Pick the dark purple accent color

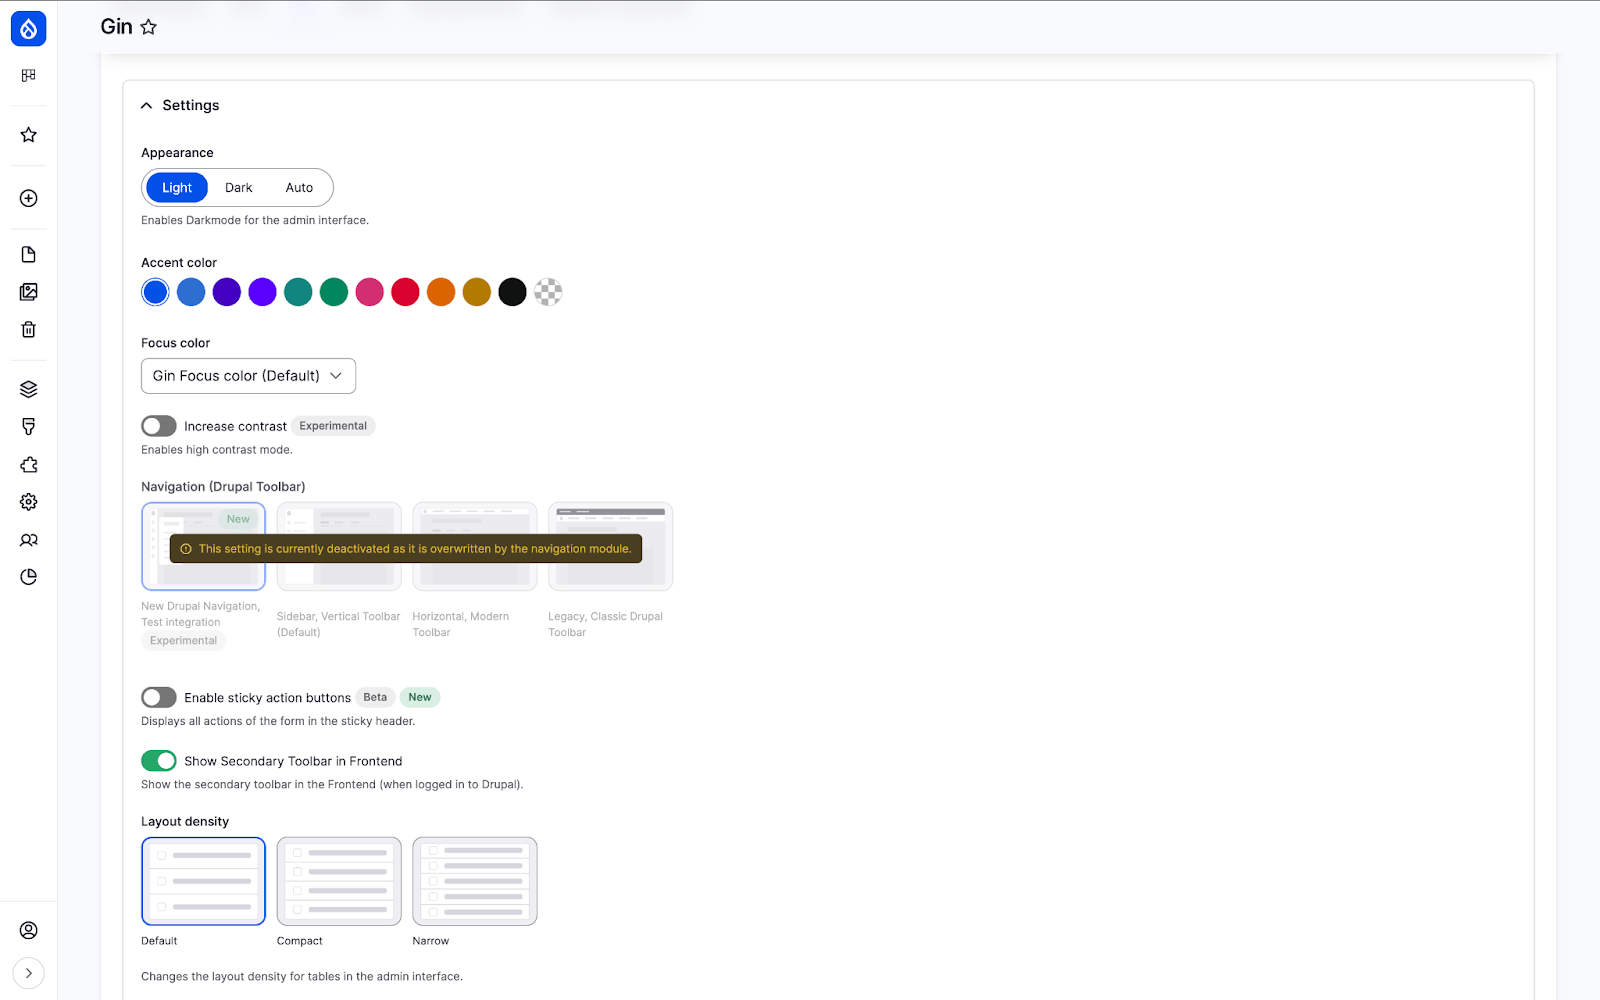[227, 292]
